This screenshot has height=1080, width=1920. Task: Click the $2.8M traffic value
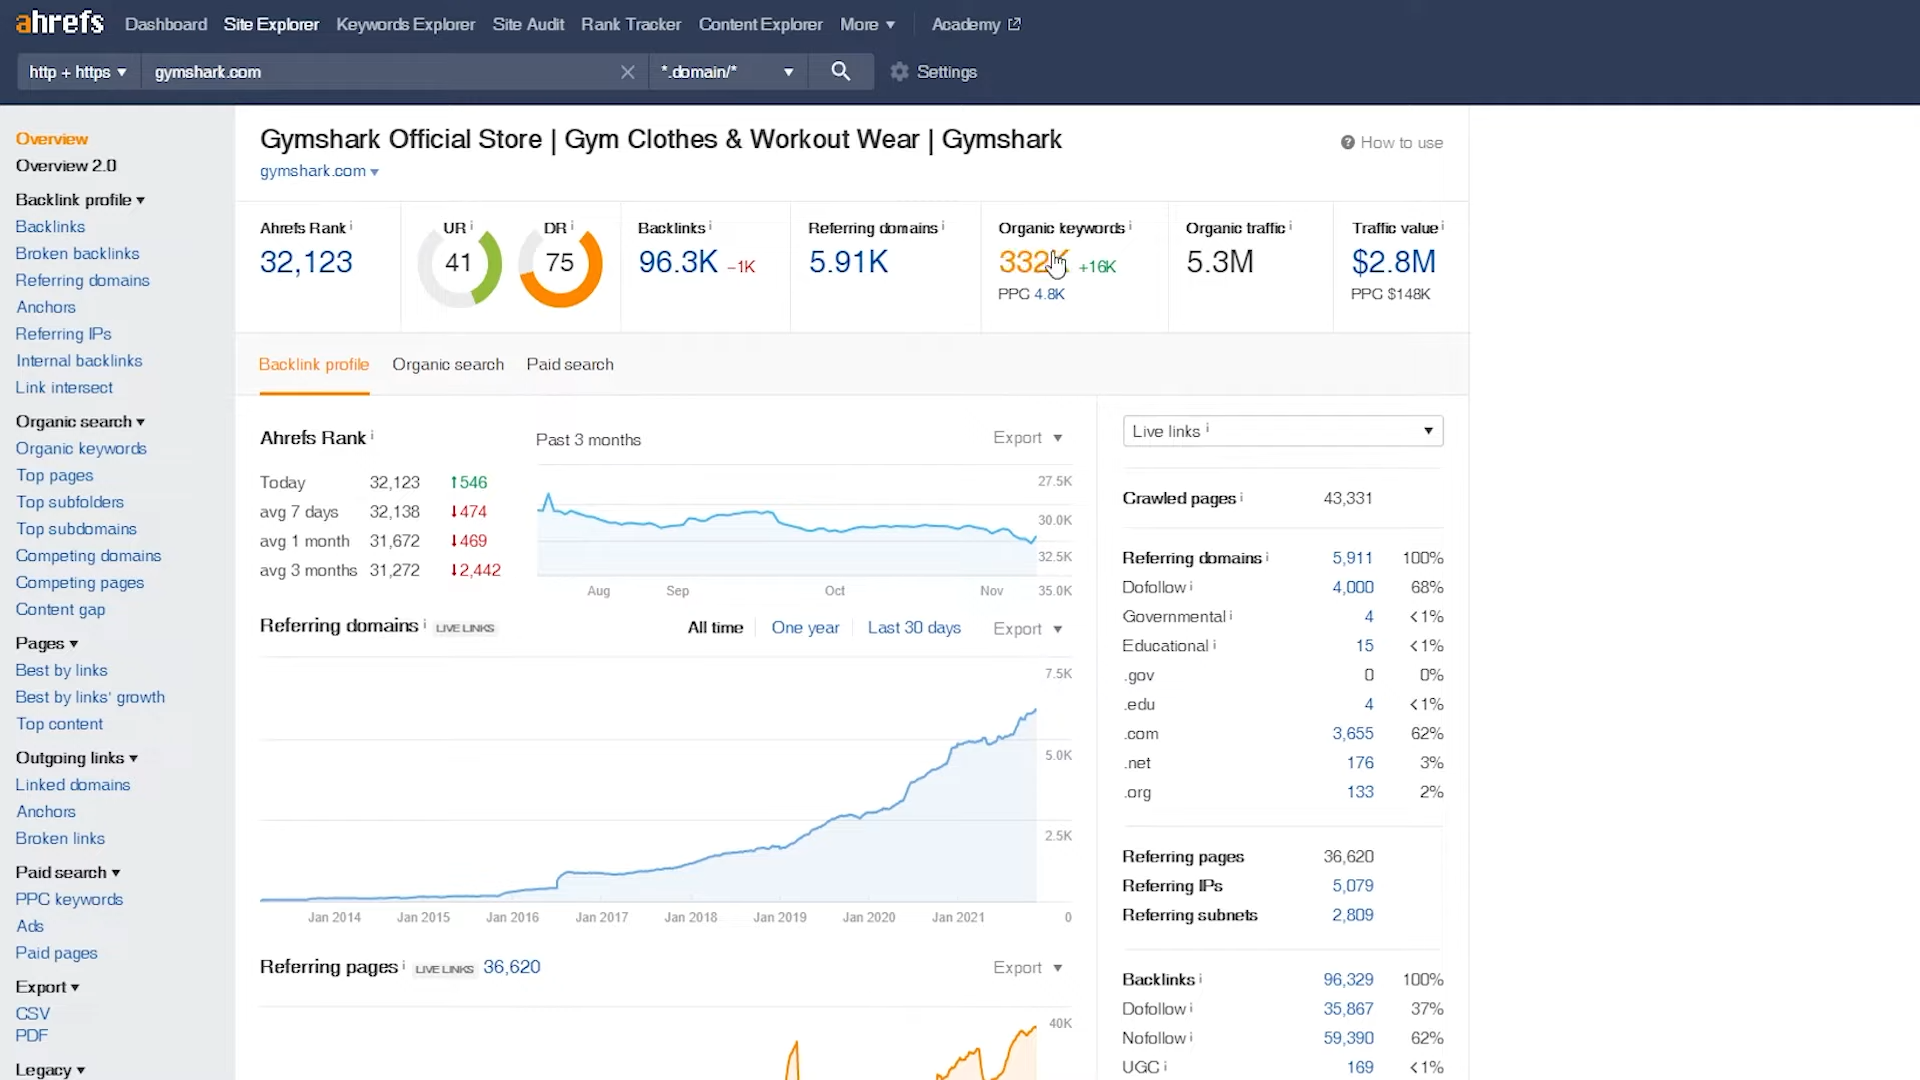click(1394, 262)
